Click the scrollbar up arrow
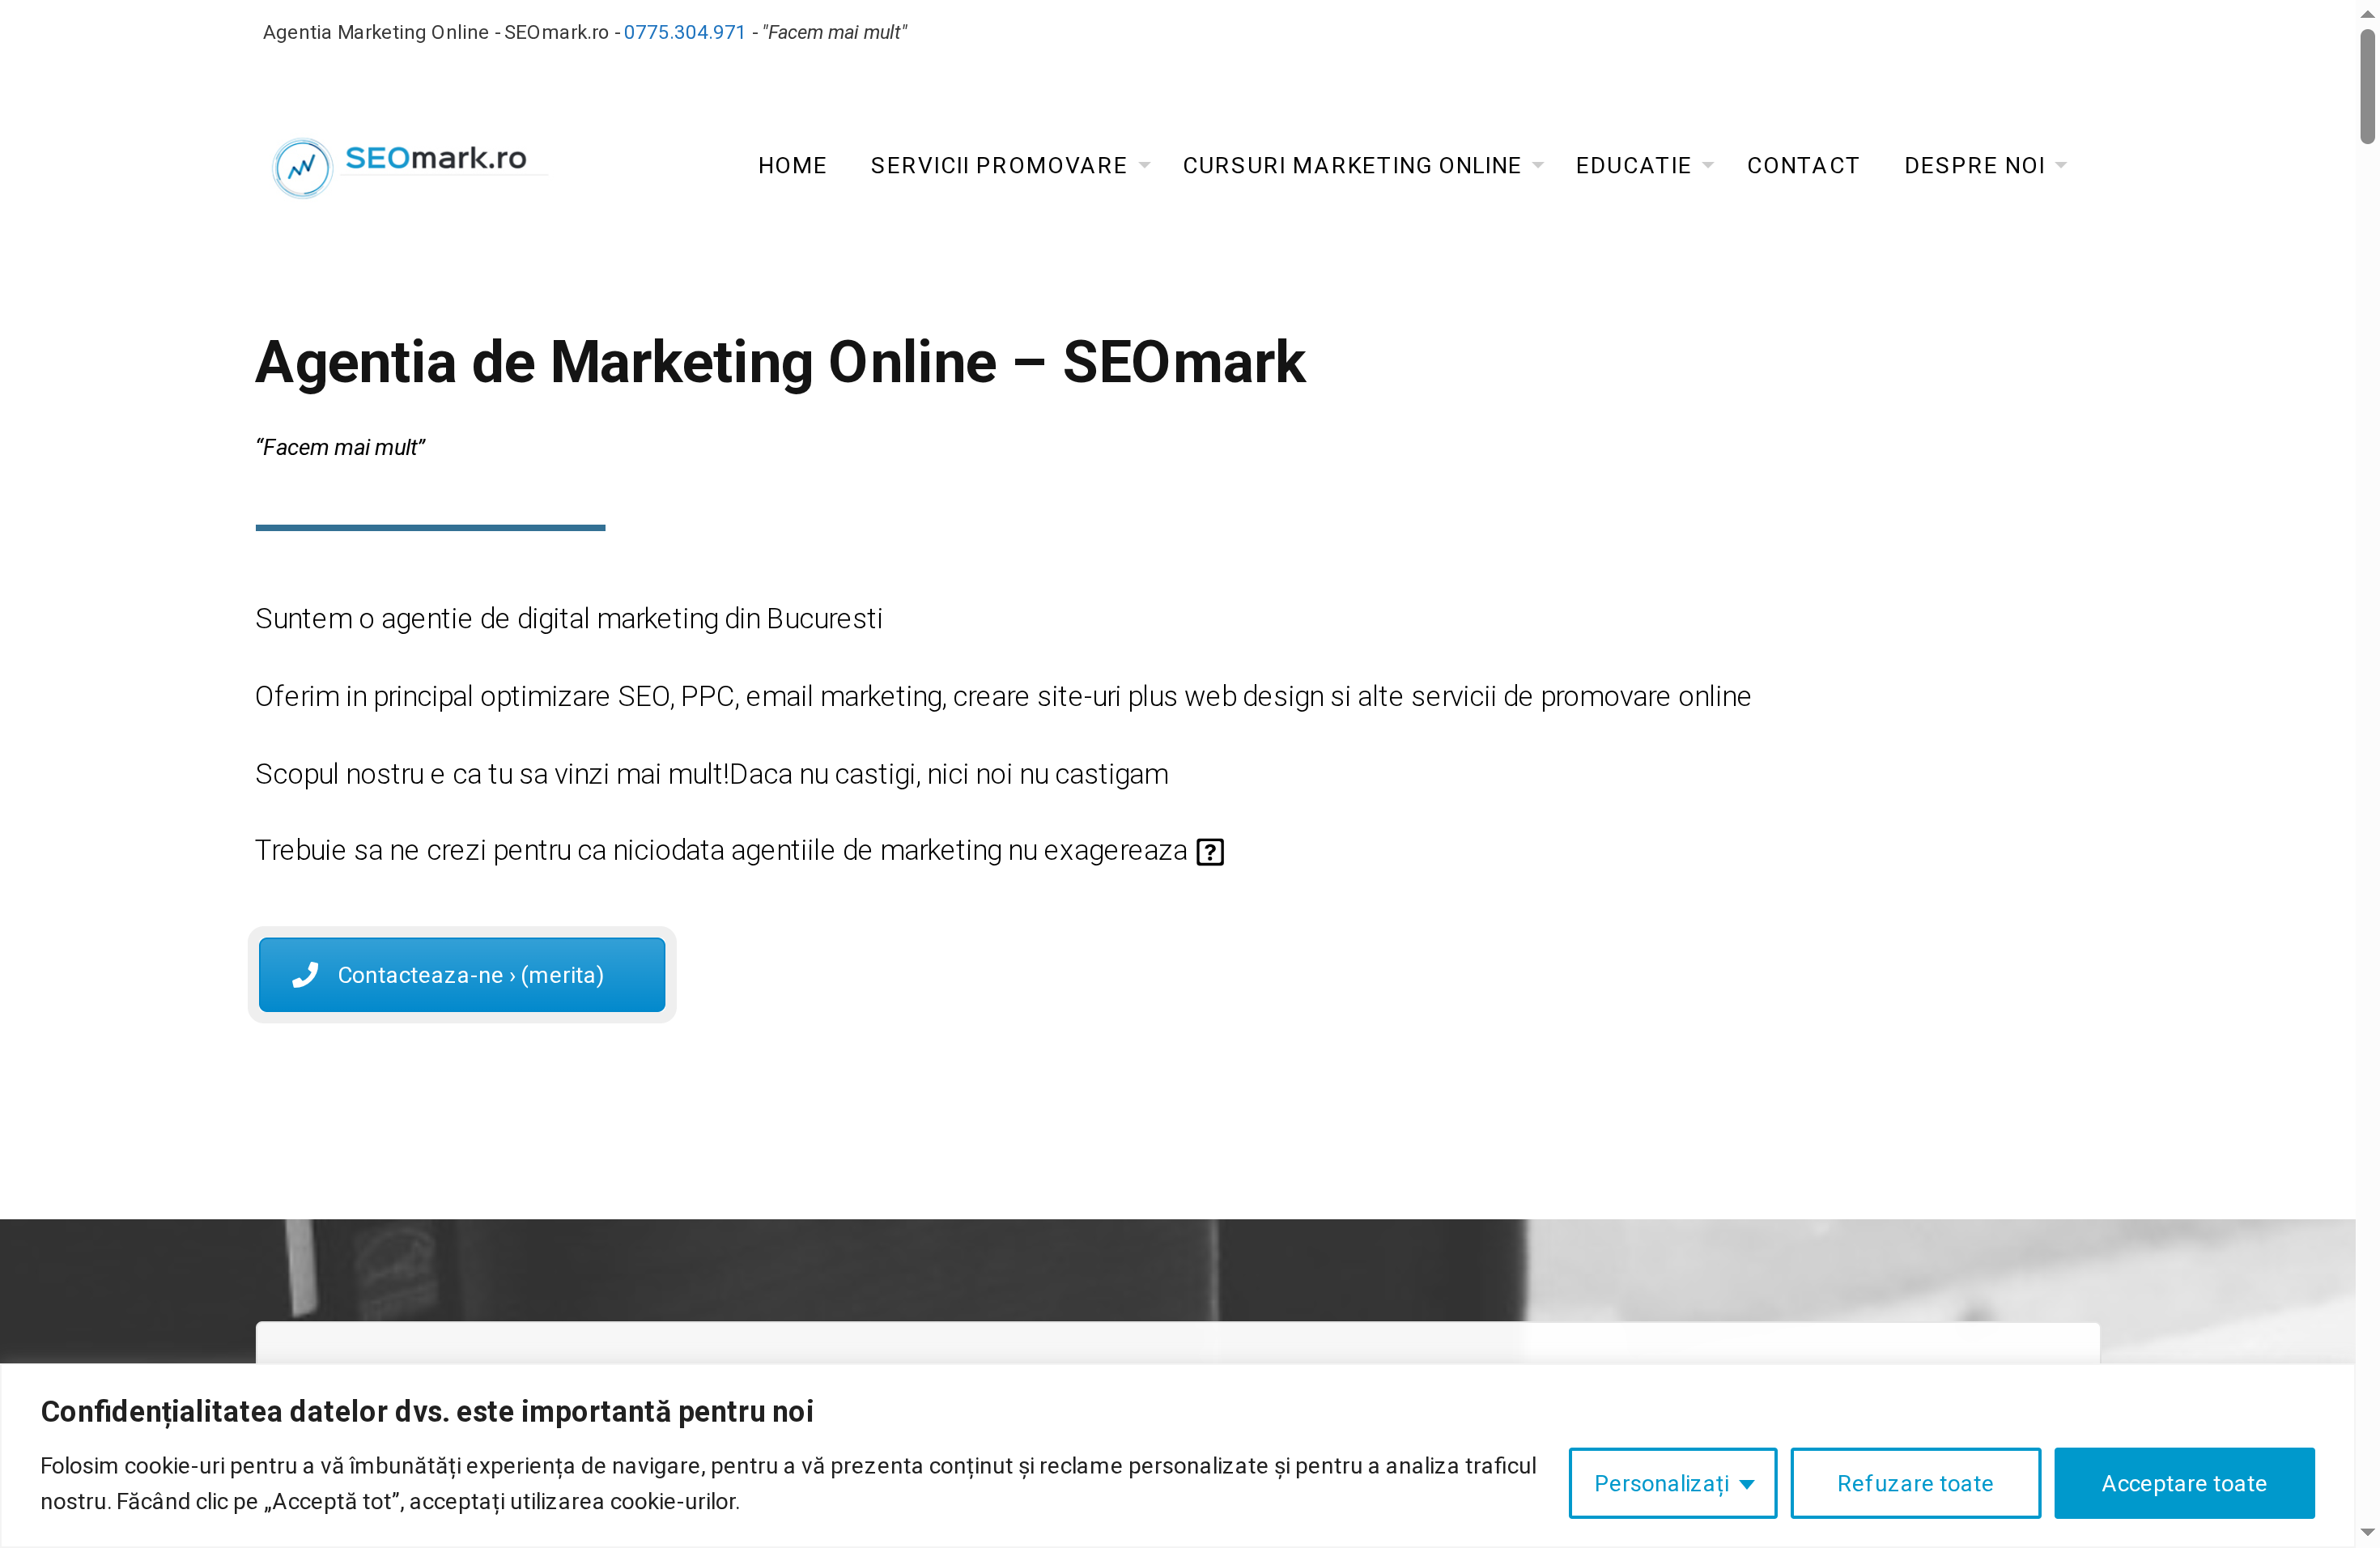2380x1548 pixels. click(2369, 12)
